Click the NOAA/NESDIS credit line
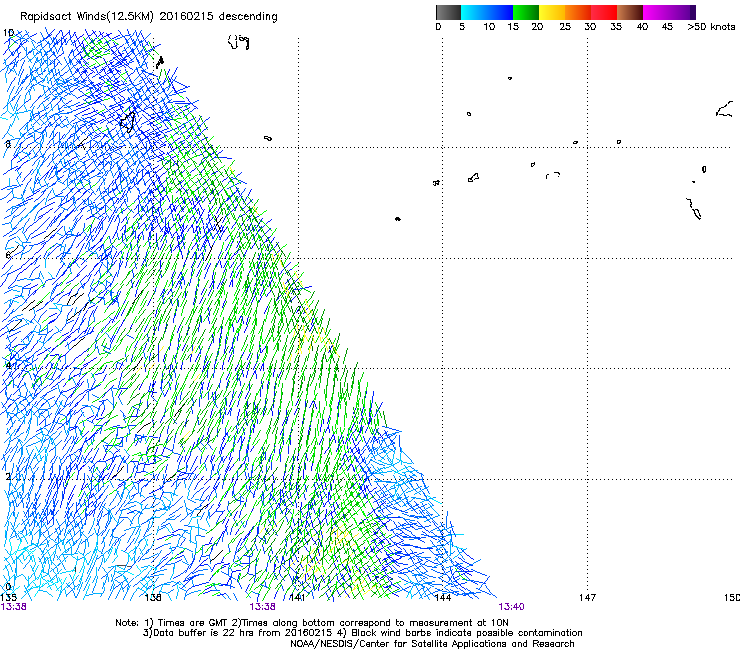The width and height of the screenshot is (740, 650). 432,644
